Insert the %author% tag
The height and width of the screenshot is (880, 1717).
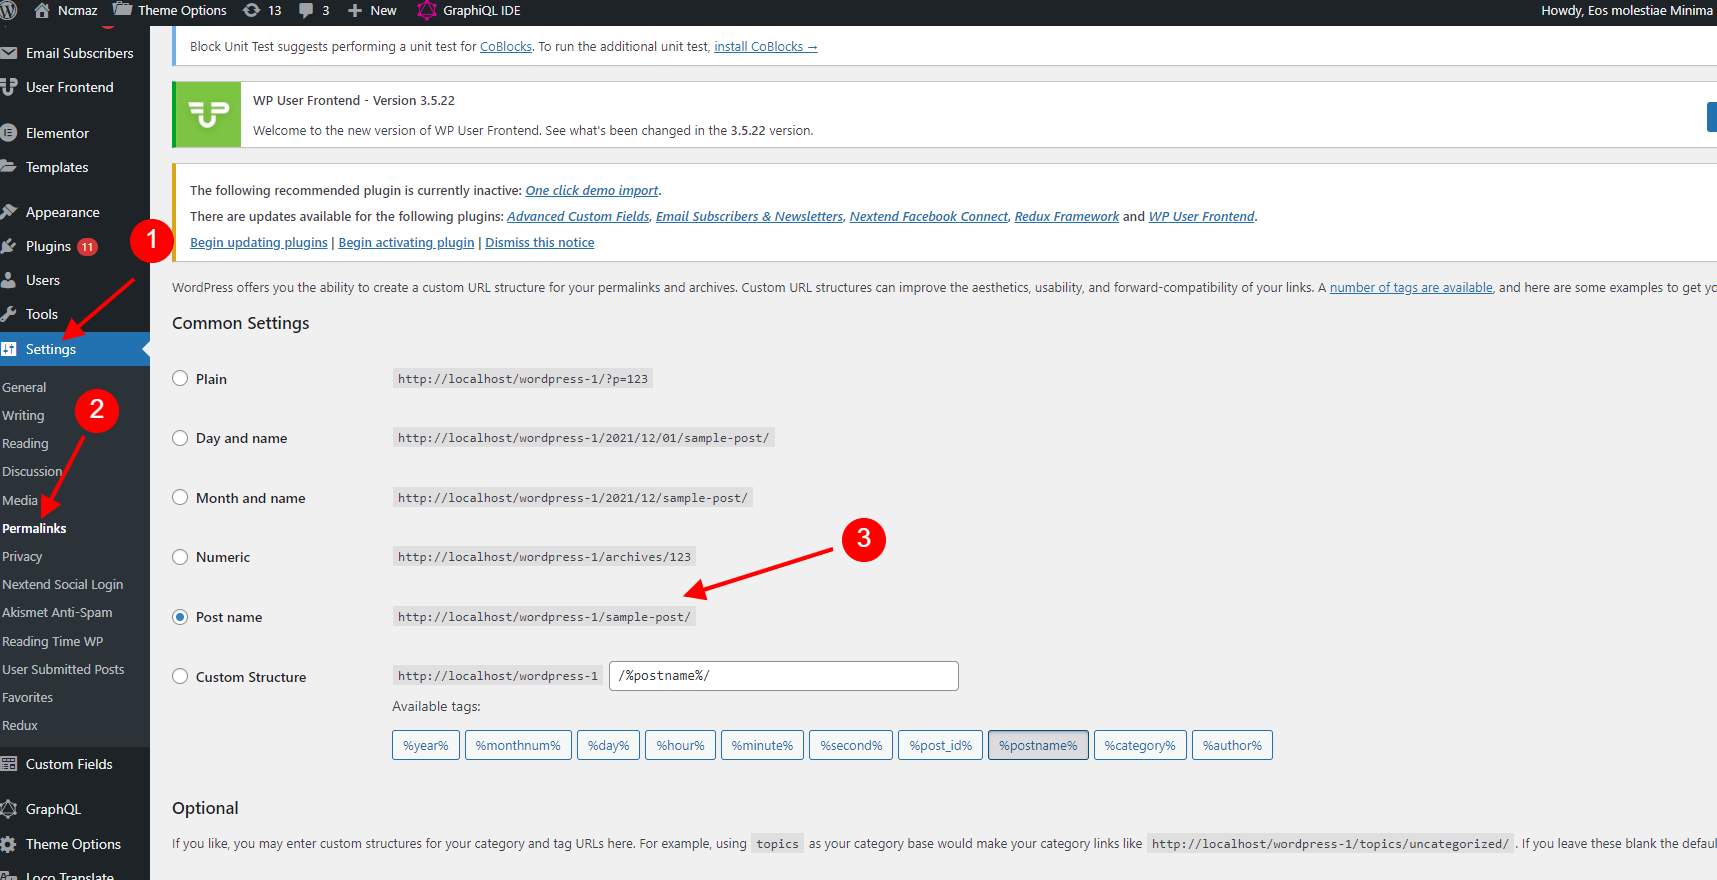pyautogui.click(x=1232, y=745)
